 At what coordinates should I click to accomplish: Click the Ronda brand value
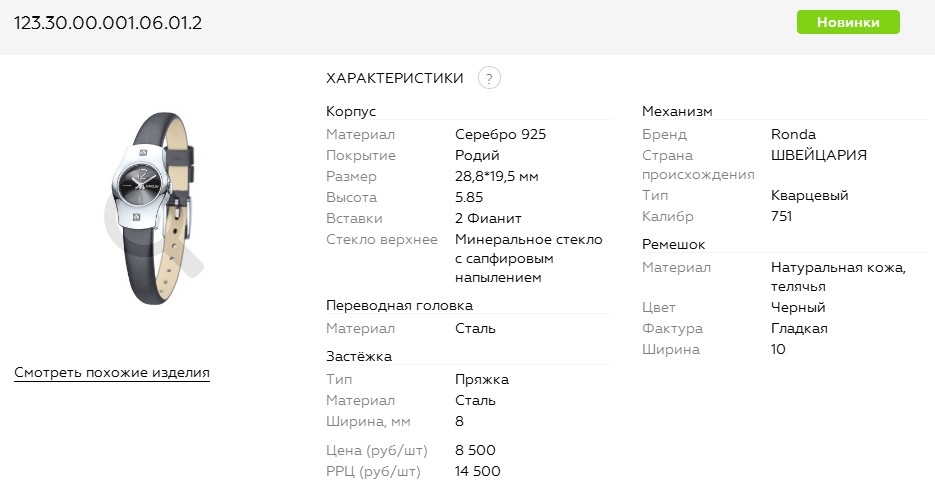[793, 134]
